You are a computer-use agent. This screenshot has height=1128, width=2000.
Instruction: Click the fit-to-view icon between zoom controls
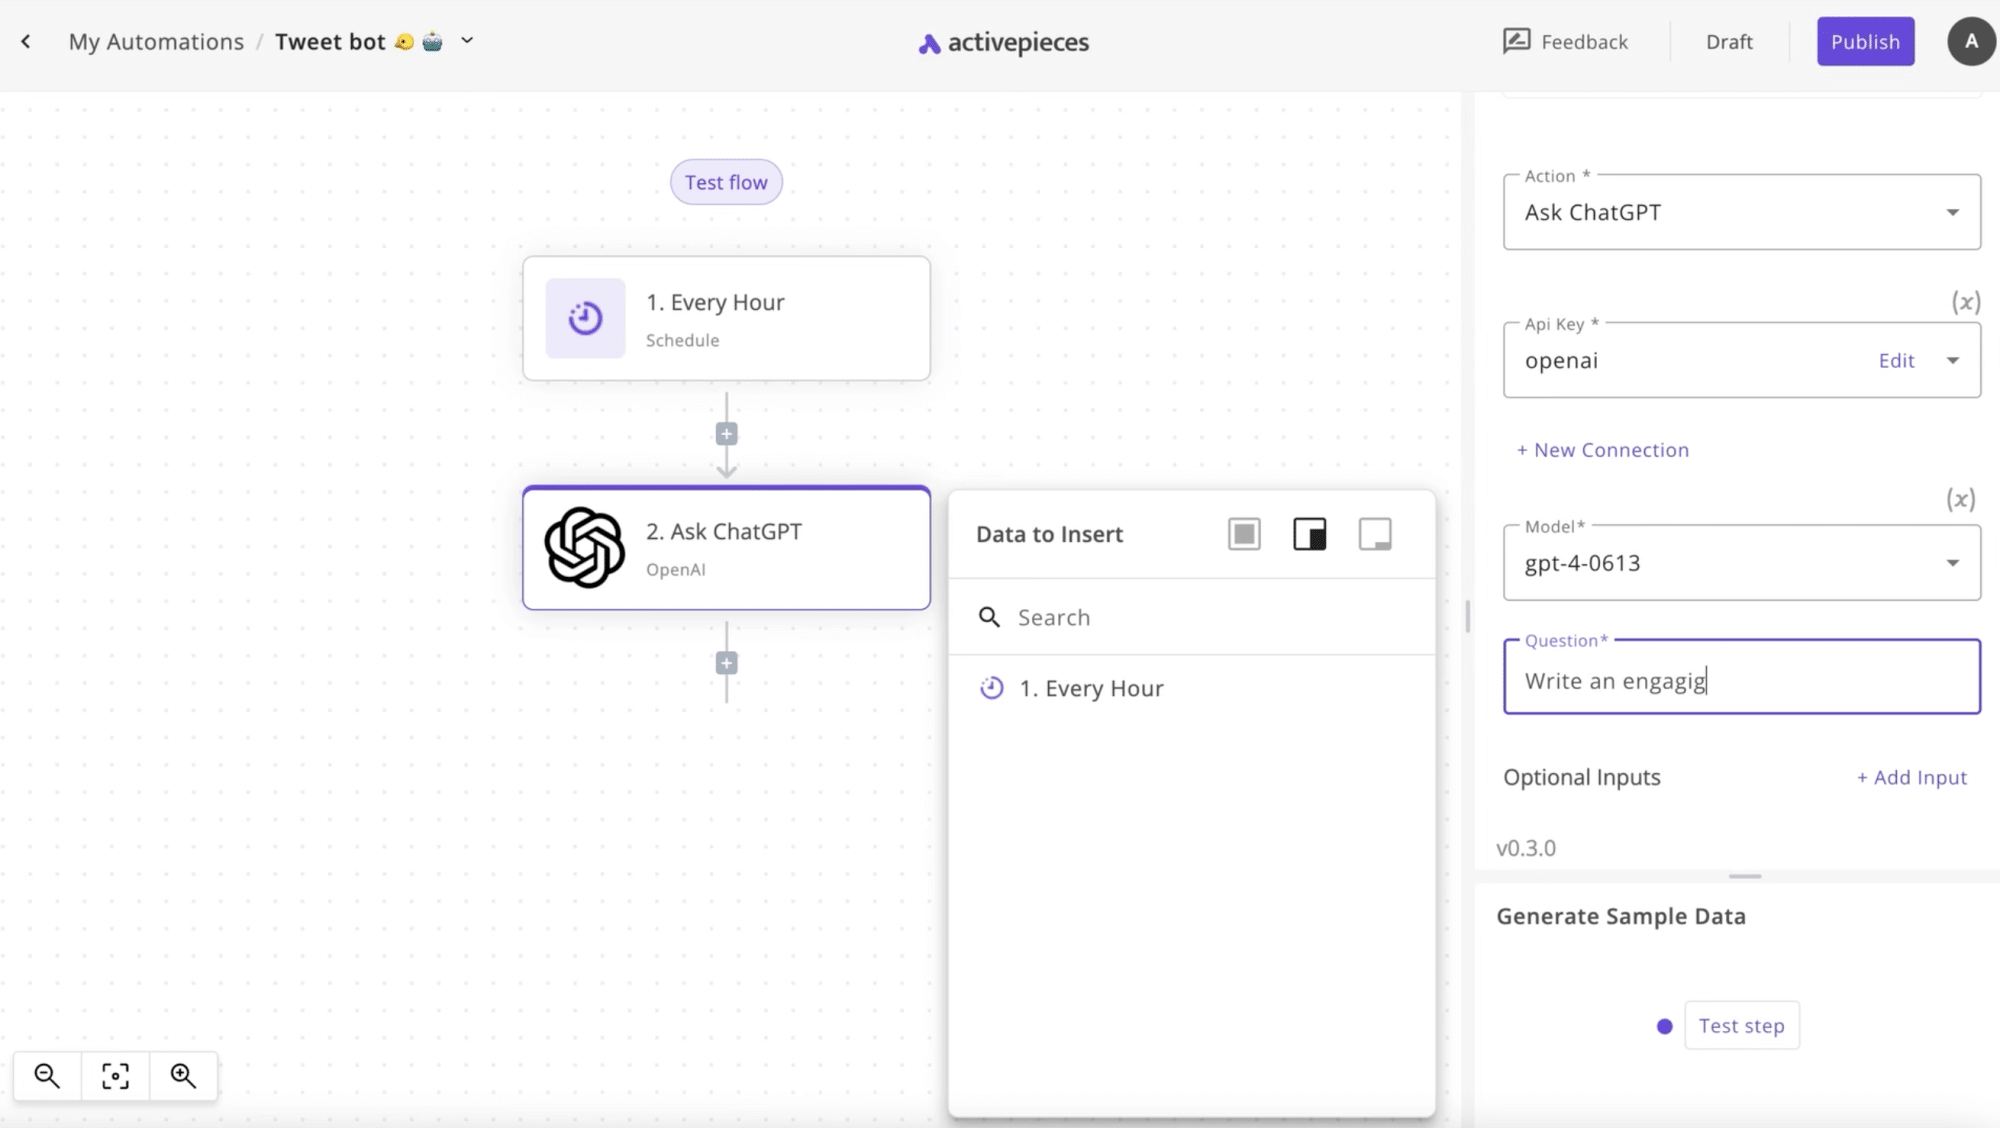[115, 1075]
